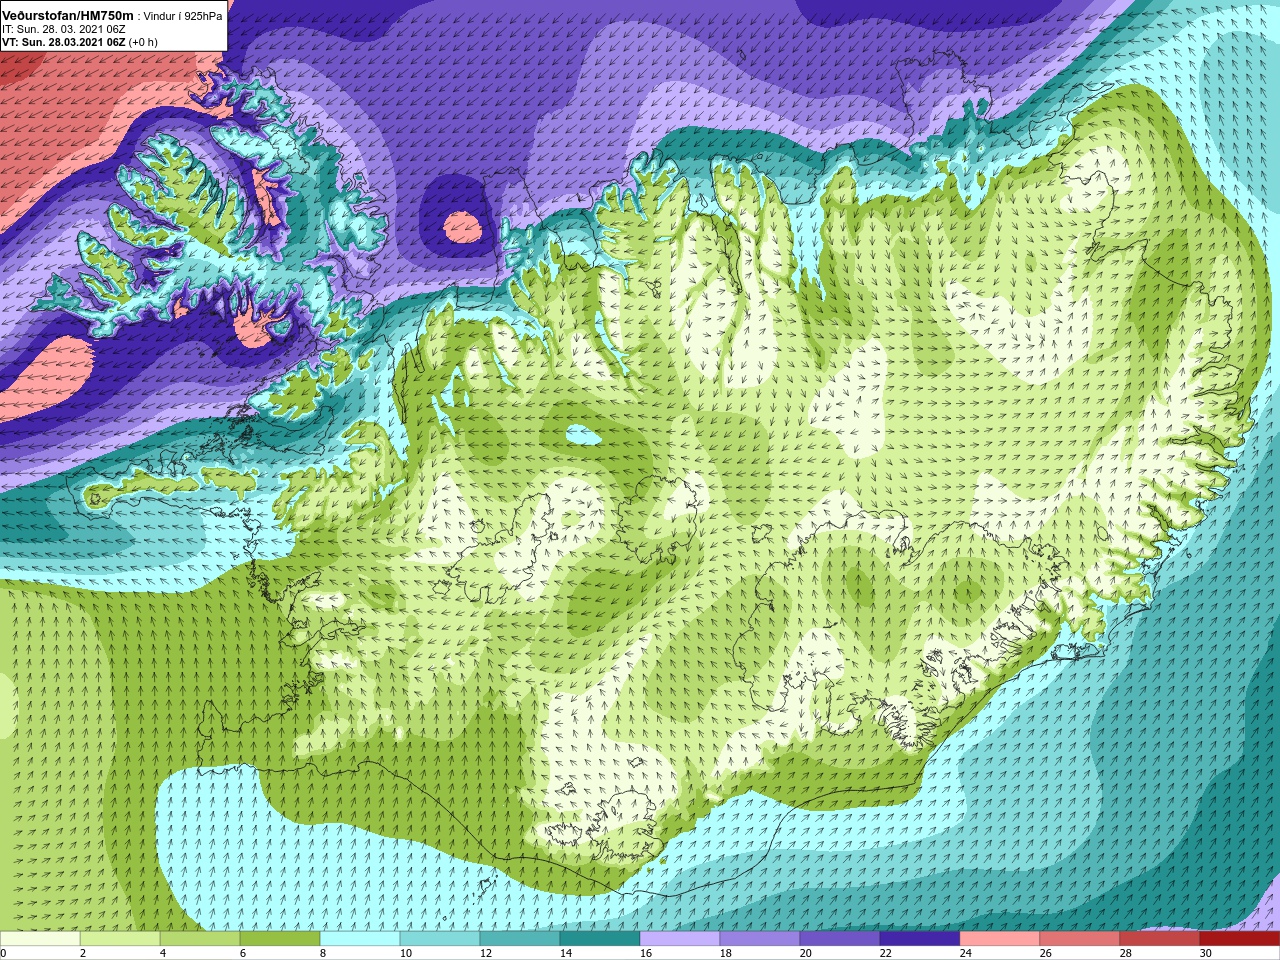
Task: Click the light cyan 8–10 legend swatch
Action: tap(360, 939)
